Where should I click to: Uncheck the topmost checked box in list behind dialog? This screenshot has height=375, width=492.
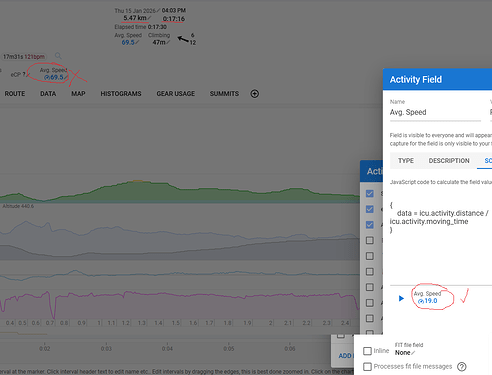(370, 193)
